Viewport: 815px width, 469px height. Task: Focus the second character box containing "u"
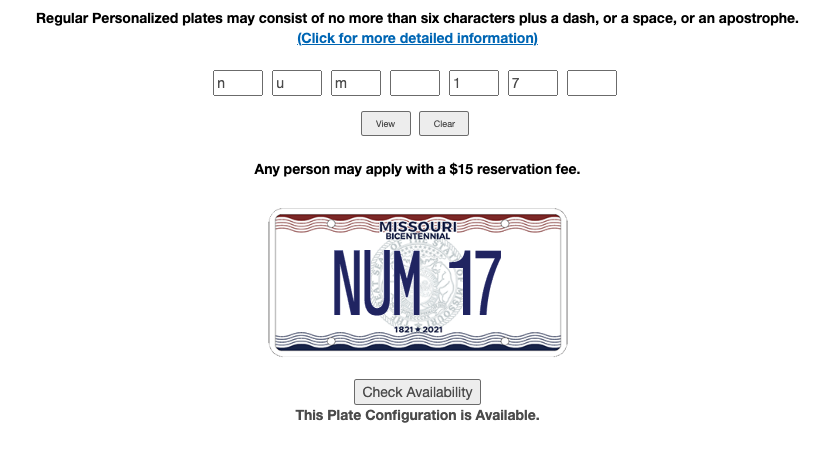(x=297, y=83)
